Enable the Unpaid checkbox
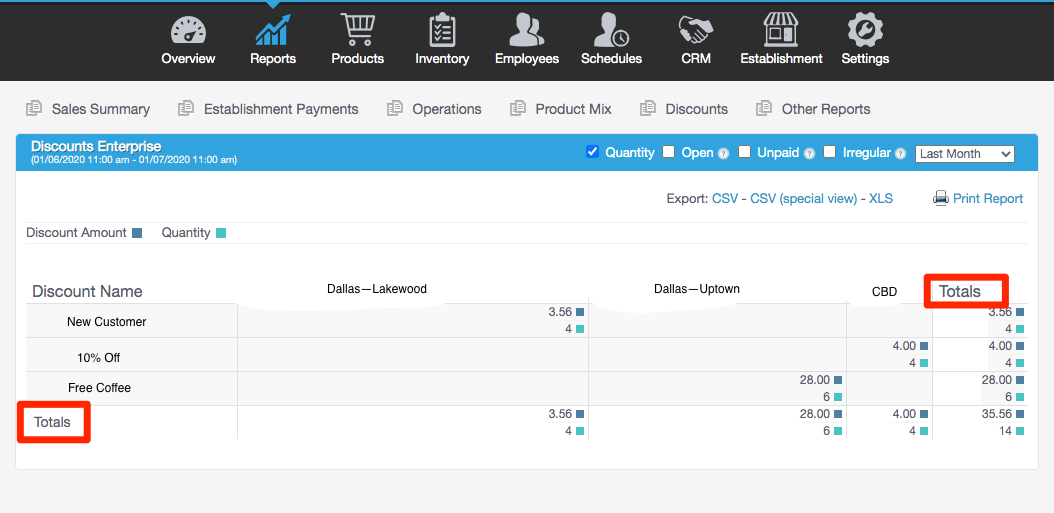Viewport: 1054px width, 513px height. [x=744, y=152]
